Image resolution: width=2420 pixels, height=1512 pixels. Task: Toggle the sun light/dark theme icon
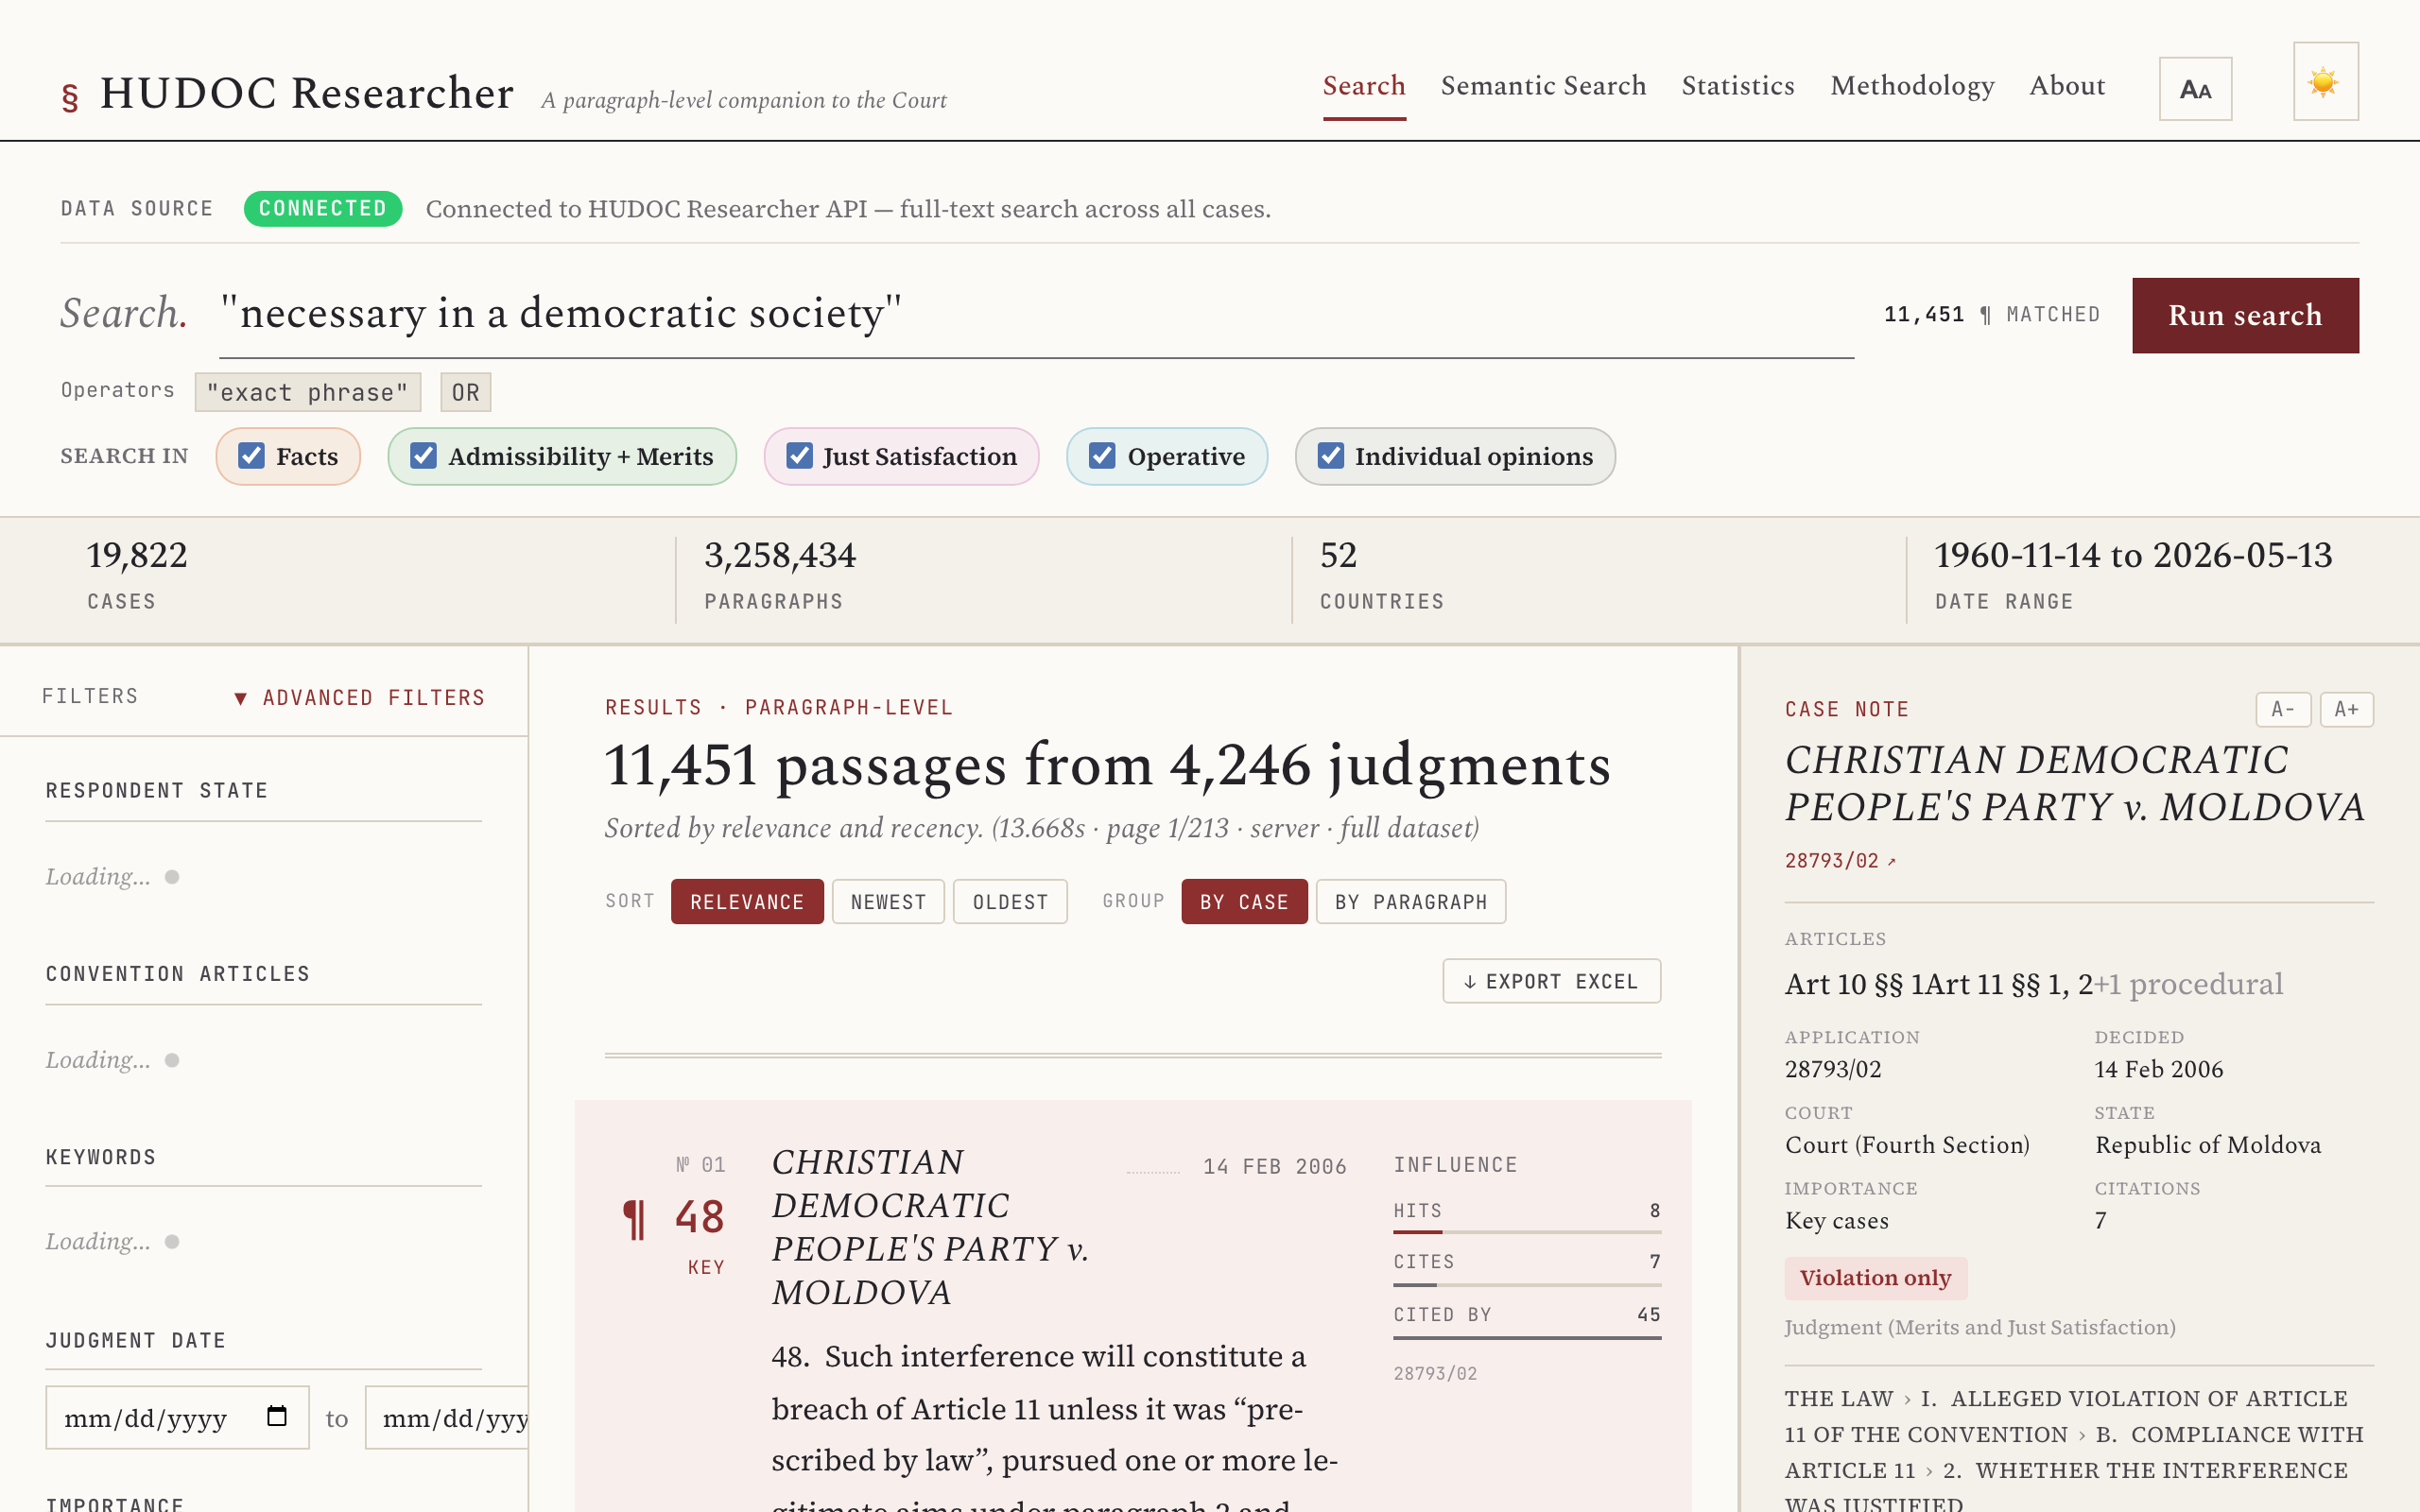coord(2325,82)
